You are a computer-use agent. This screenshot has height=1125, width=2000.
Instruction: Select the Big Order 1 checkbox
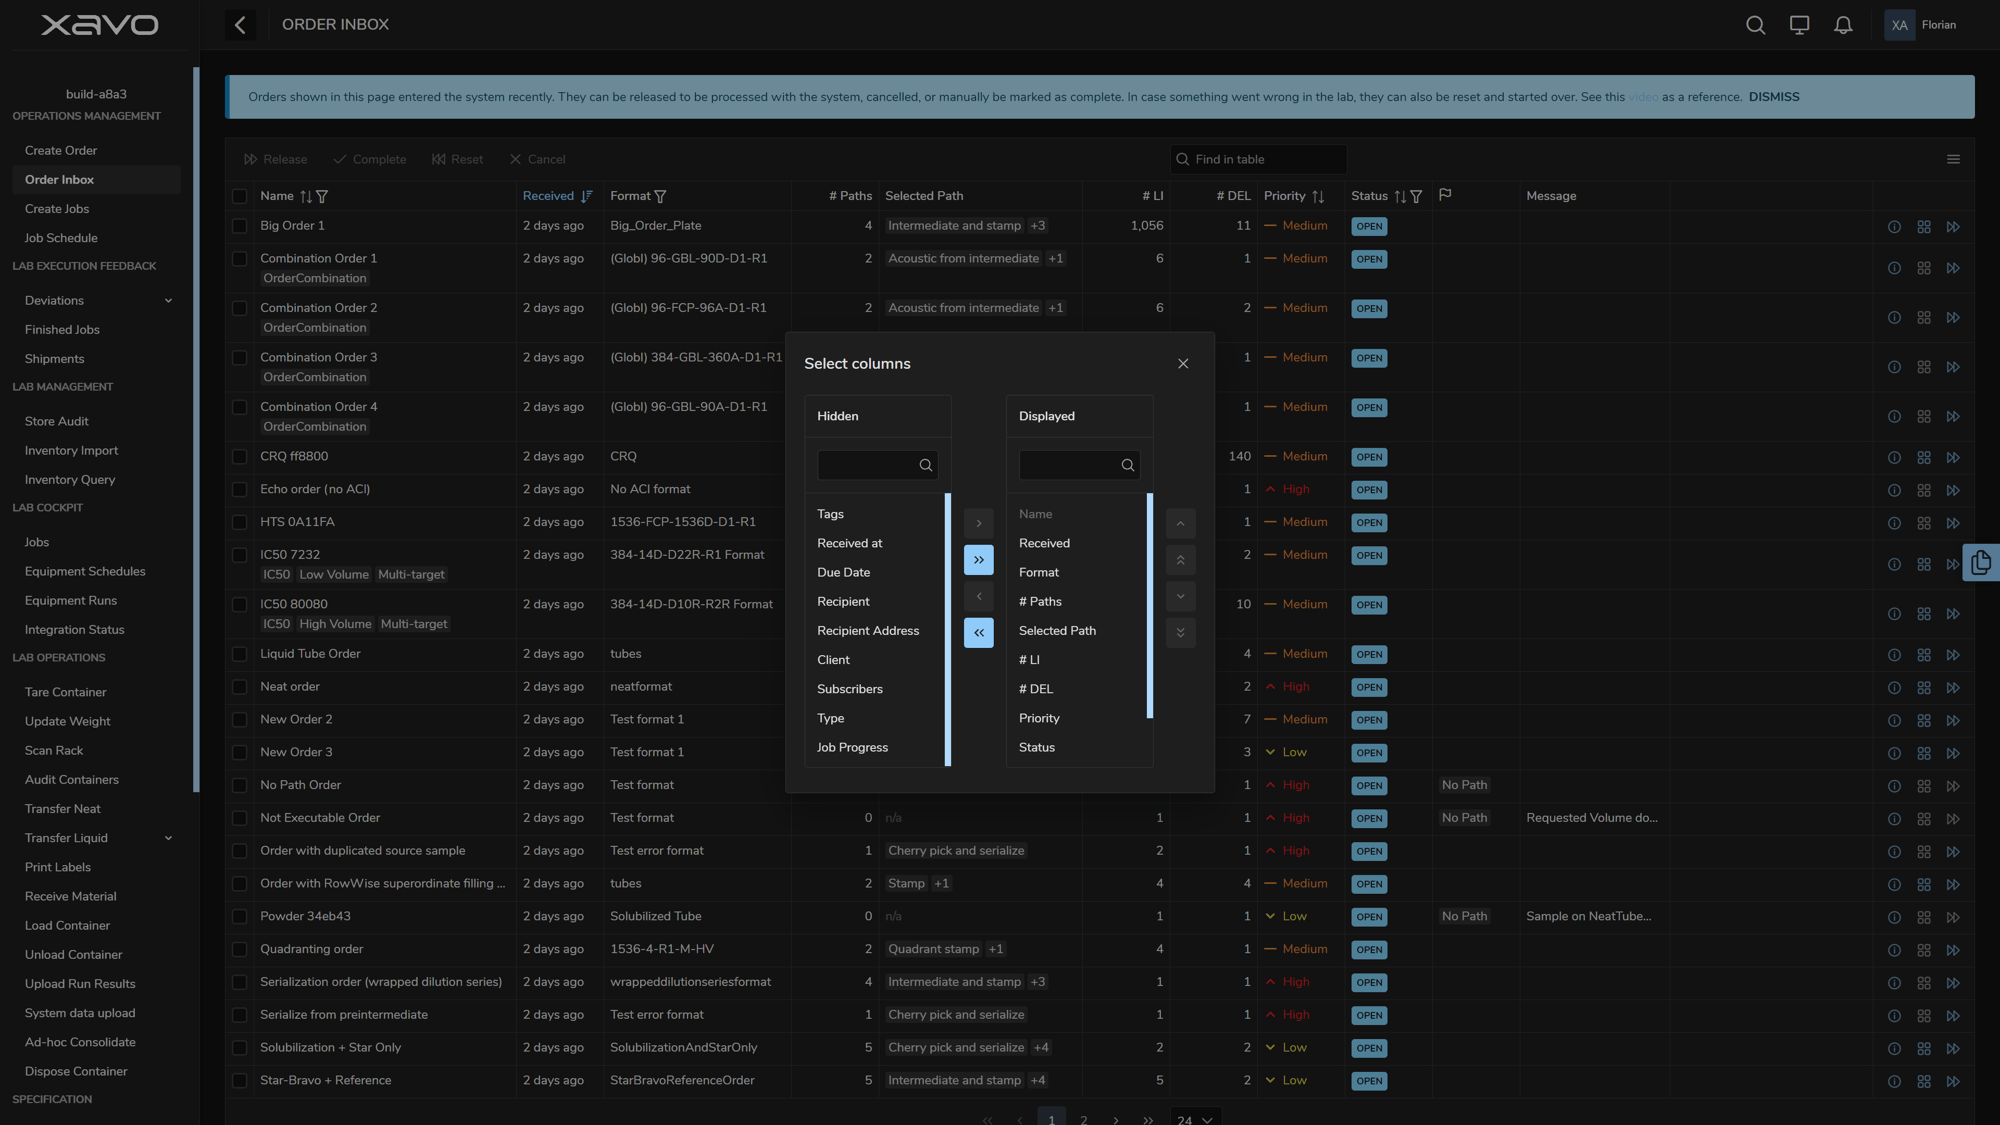point(240,227)
